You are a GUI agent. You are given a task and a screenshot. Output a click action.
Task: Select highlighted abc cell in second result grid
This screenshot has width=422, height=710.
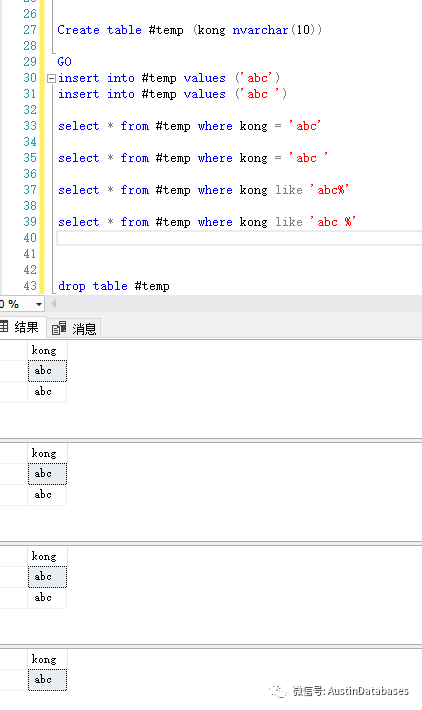pos(47,474)
